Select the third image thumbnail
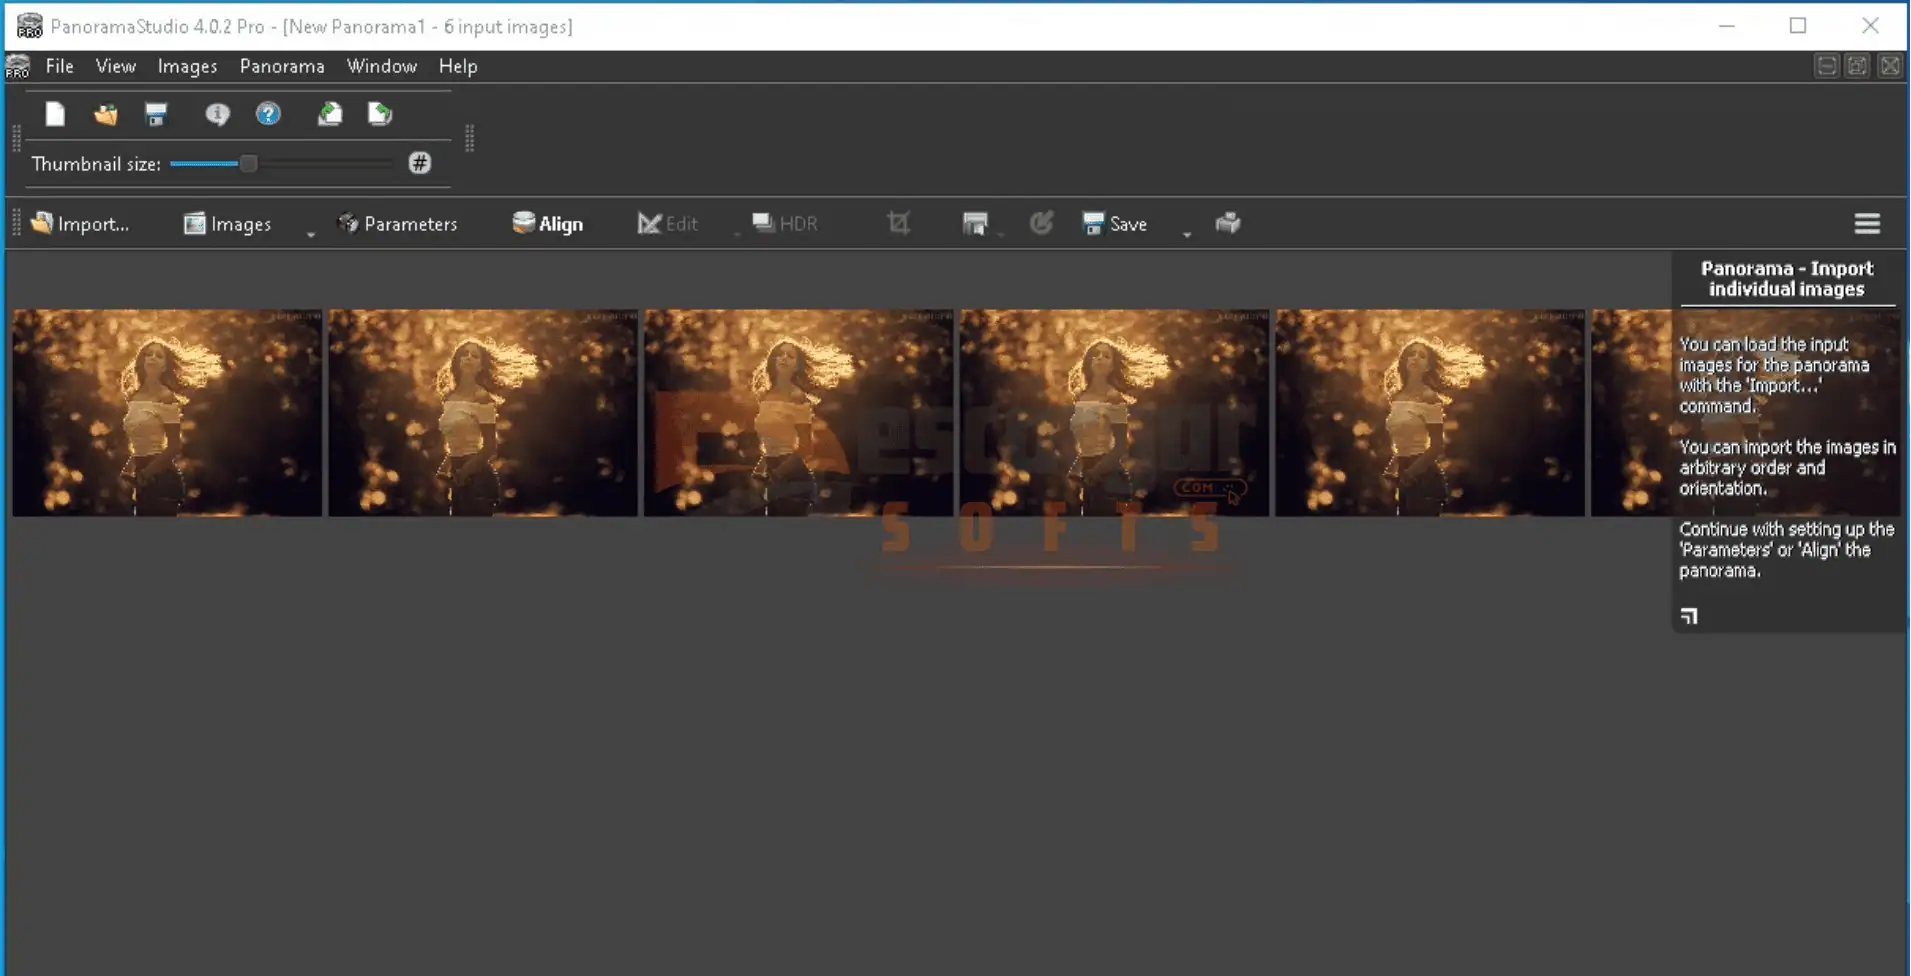Image resolution: width=1911 pixels, height=976 pixels. (x=798, y=413)
